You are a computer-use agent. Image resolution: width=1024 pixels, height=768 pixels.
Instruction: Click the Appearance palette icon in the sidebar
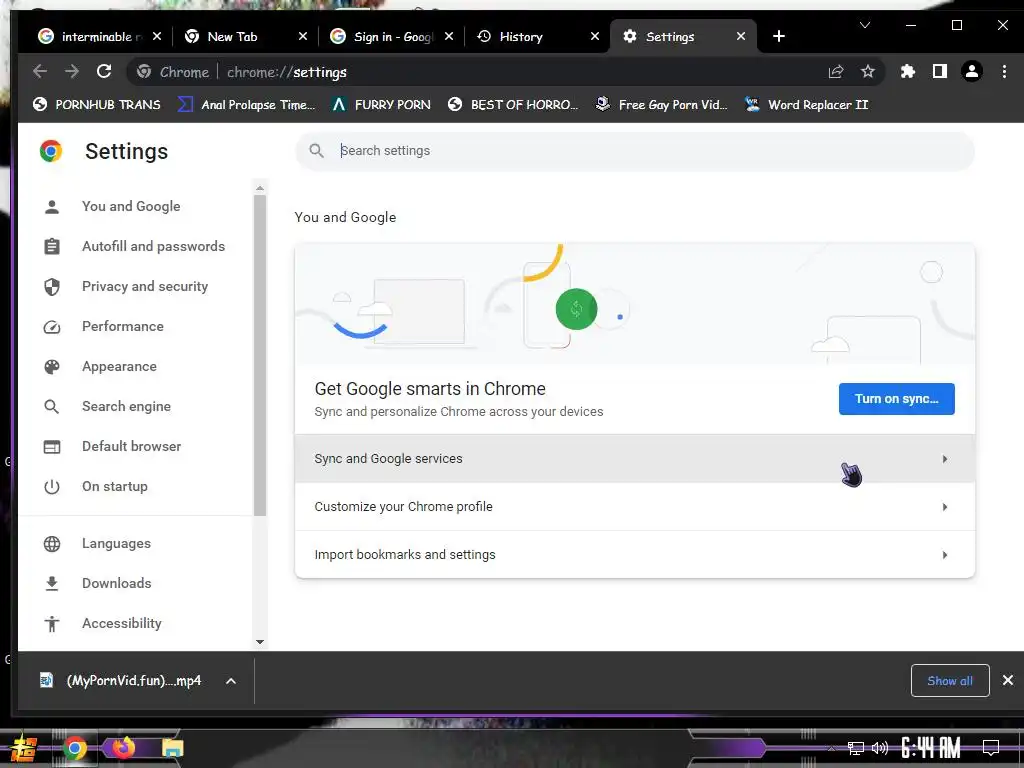coord(52,366)
